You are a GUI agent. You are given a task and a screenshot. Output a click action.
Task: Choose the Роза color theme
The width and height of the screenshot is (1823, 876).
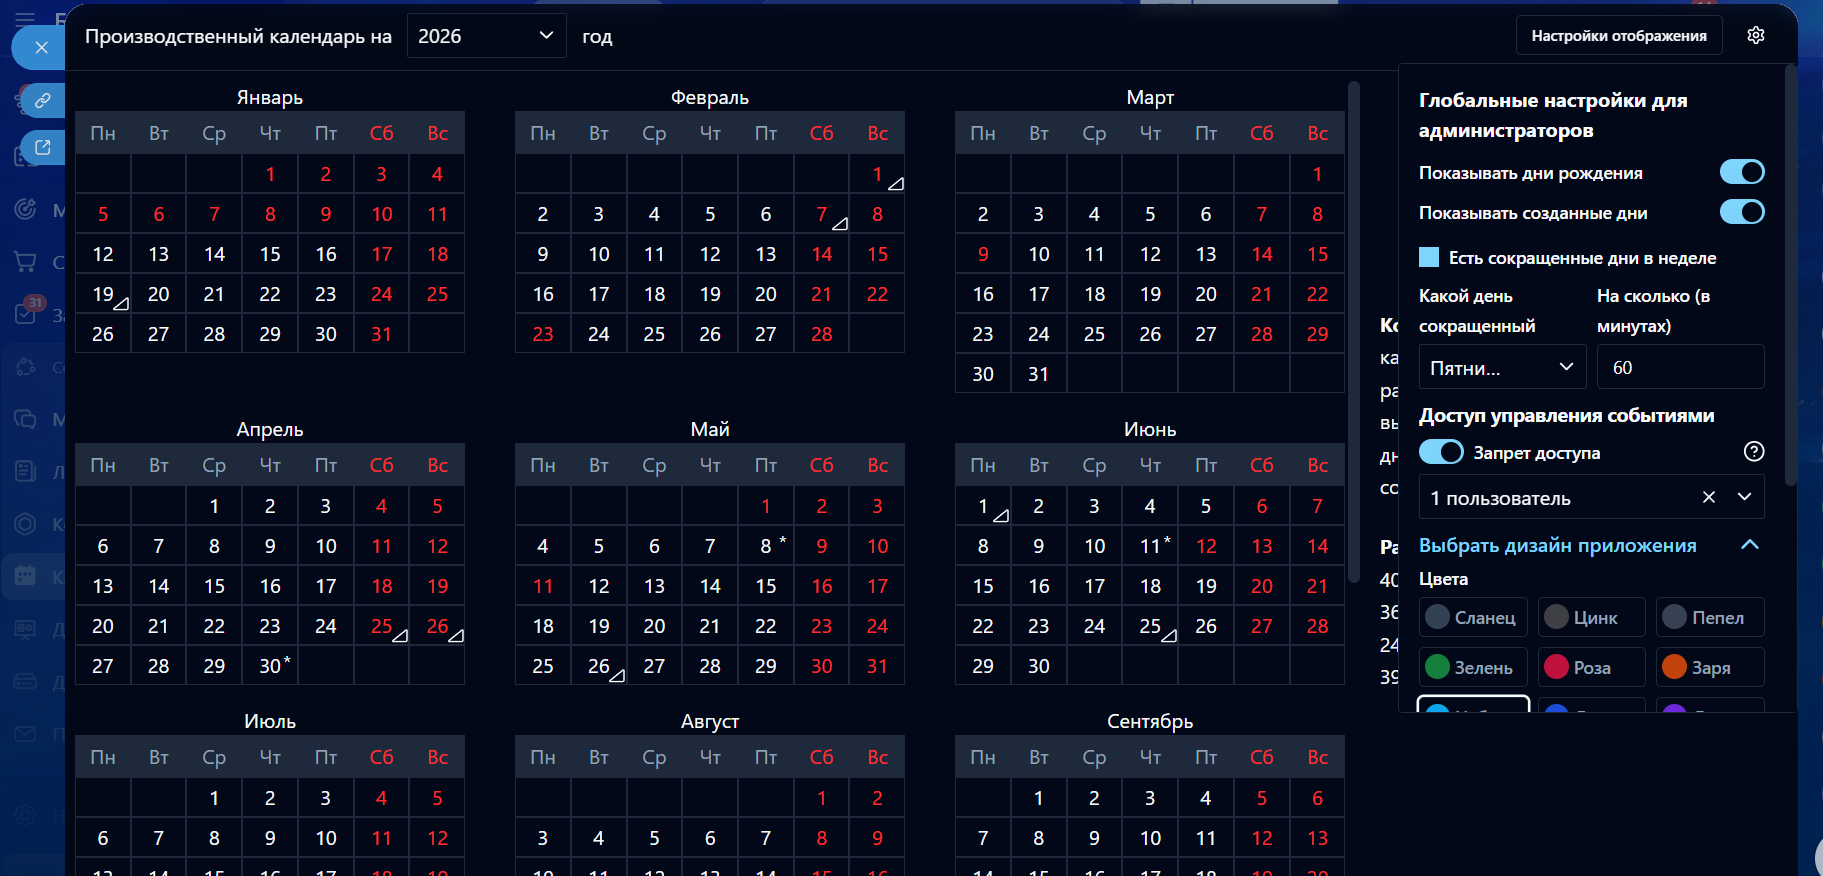coord(1591,667)
